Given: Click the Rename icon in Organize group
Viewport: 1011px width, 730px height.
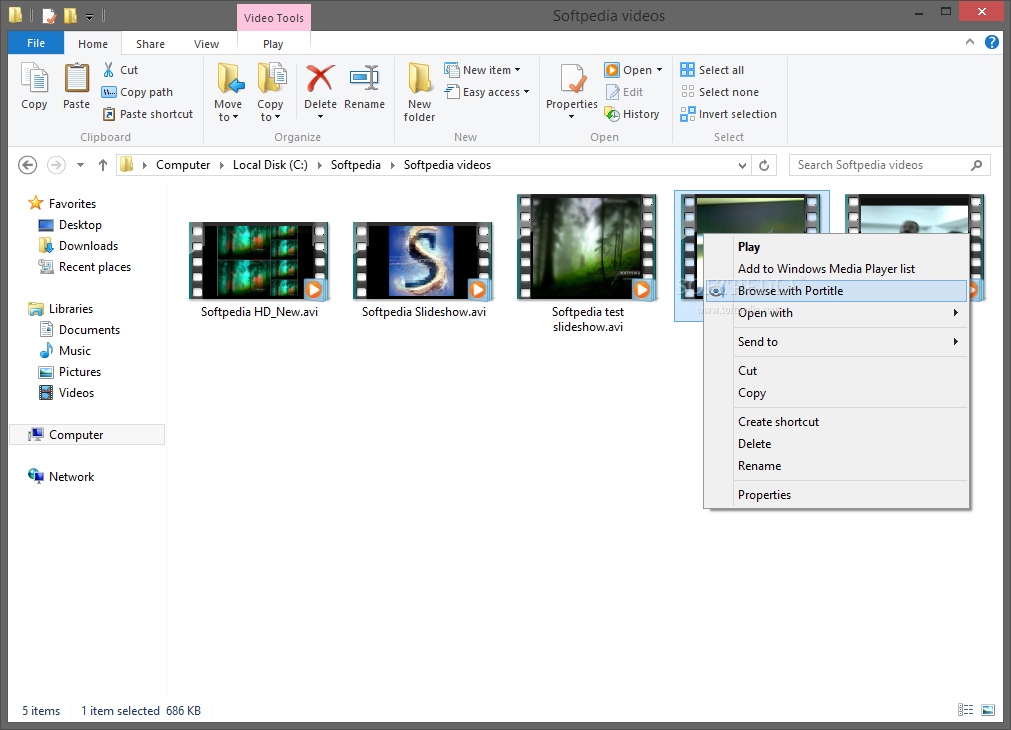Looking at the screenshot, I should [364, 79].
